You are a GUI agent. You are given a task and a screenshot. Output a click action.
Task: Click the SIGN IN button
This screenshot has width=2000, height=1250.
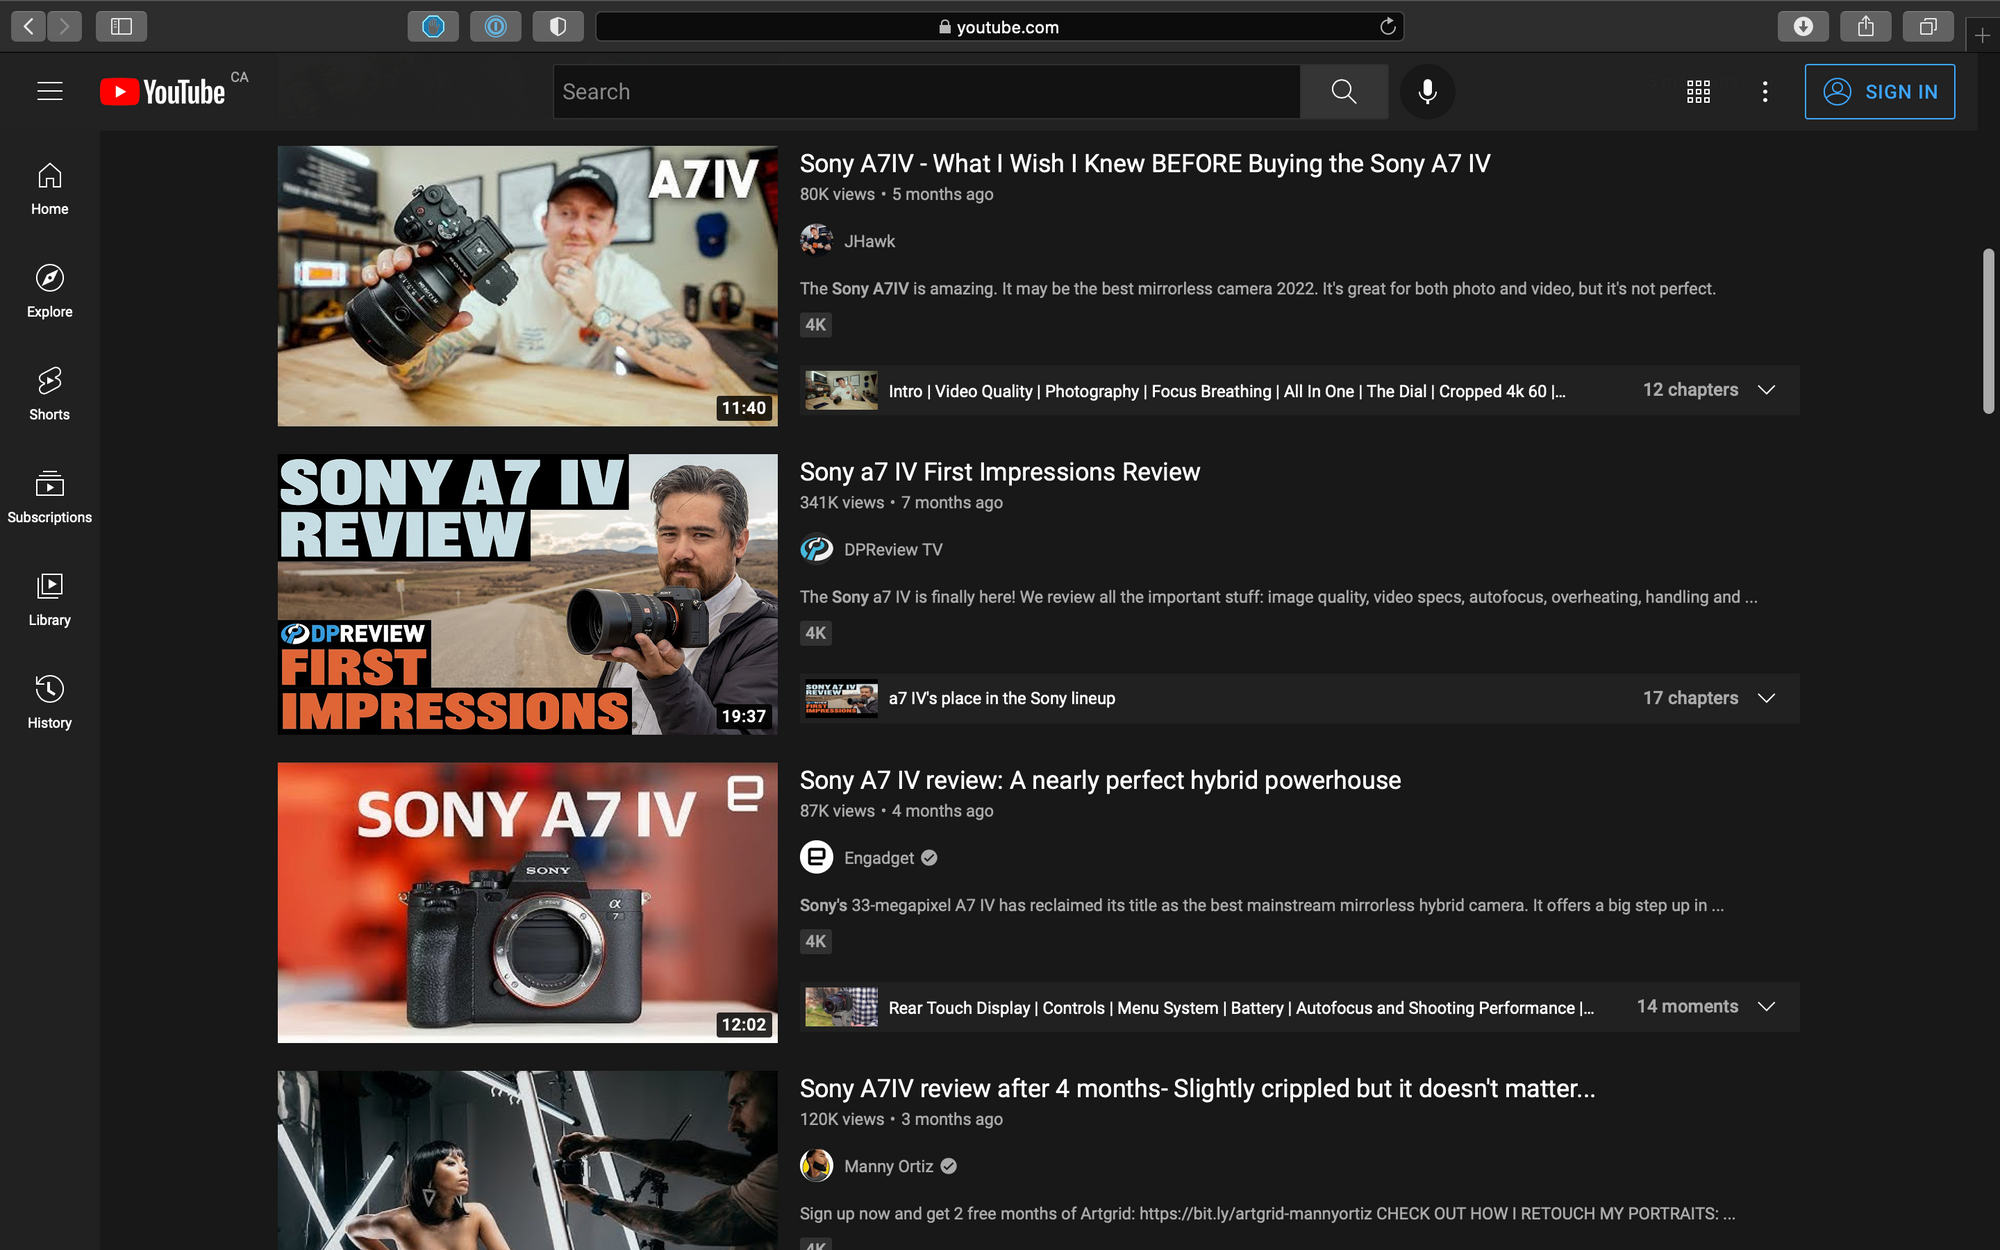1880,91
